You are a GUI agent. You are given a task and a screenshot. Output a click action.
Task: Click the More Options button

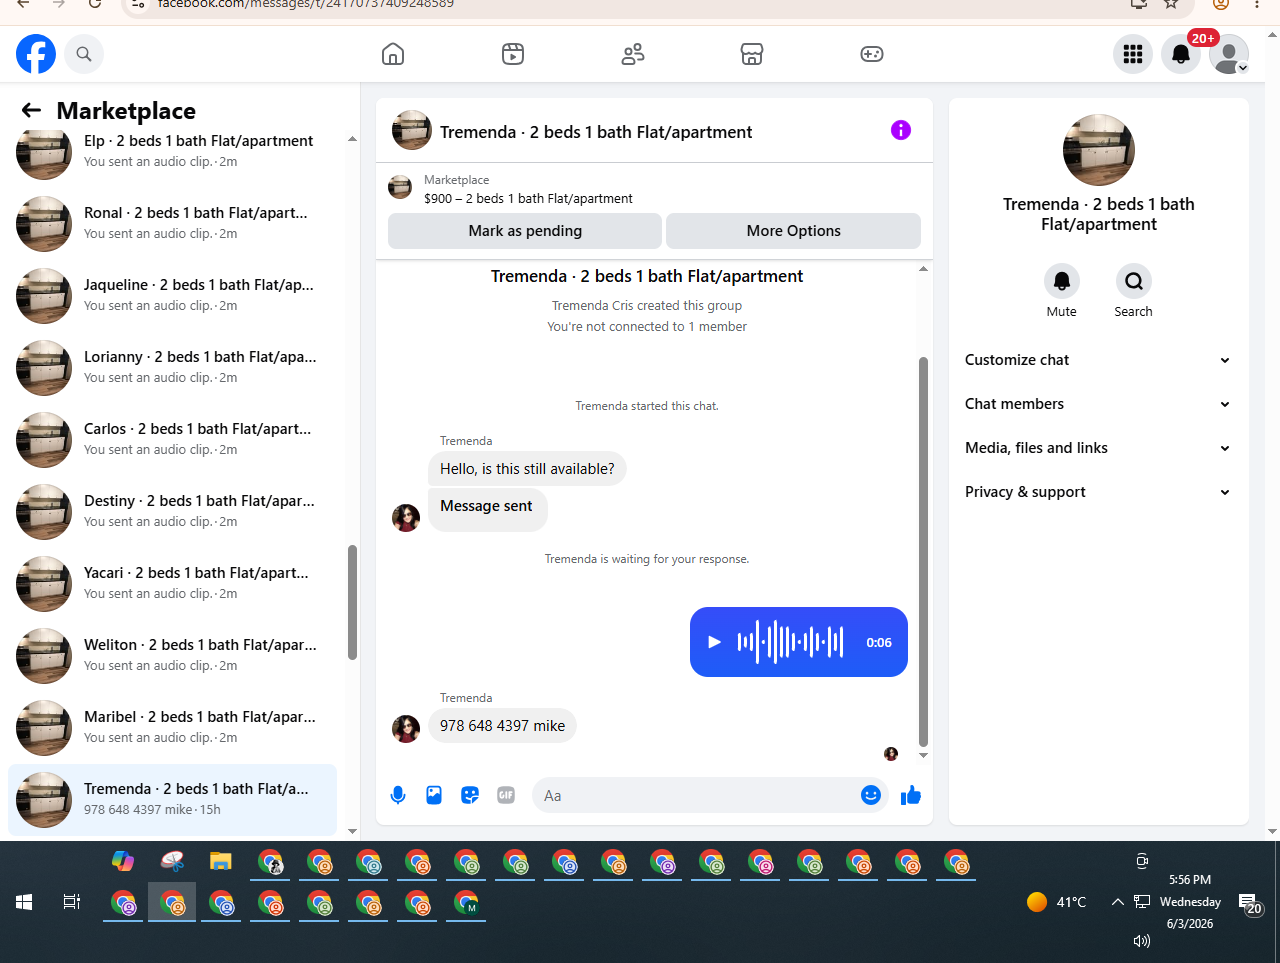794,231
